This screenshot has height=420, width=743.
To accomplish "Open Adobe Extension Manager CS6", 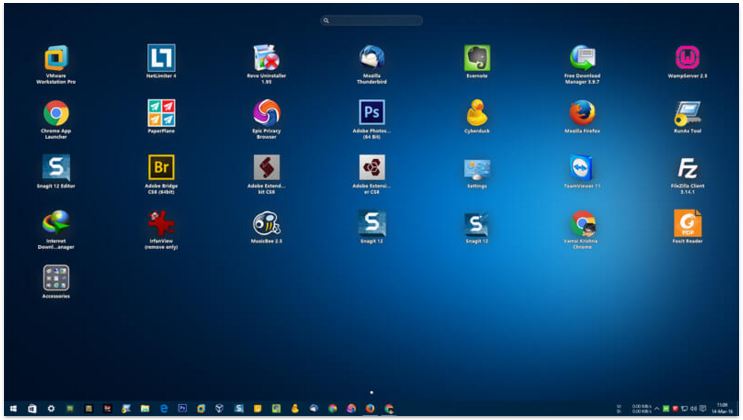I will (x=372, y=167).
